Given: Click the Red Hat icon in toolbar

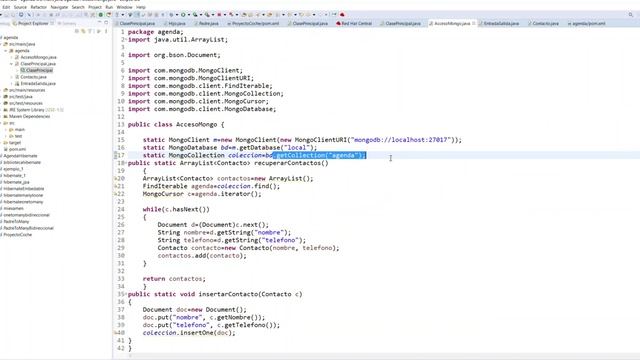Looking at the screenshot, I should coord(342,15).
